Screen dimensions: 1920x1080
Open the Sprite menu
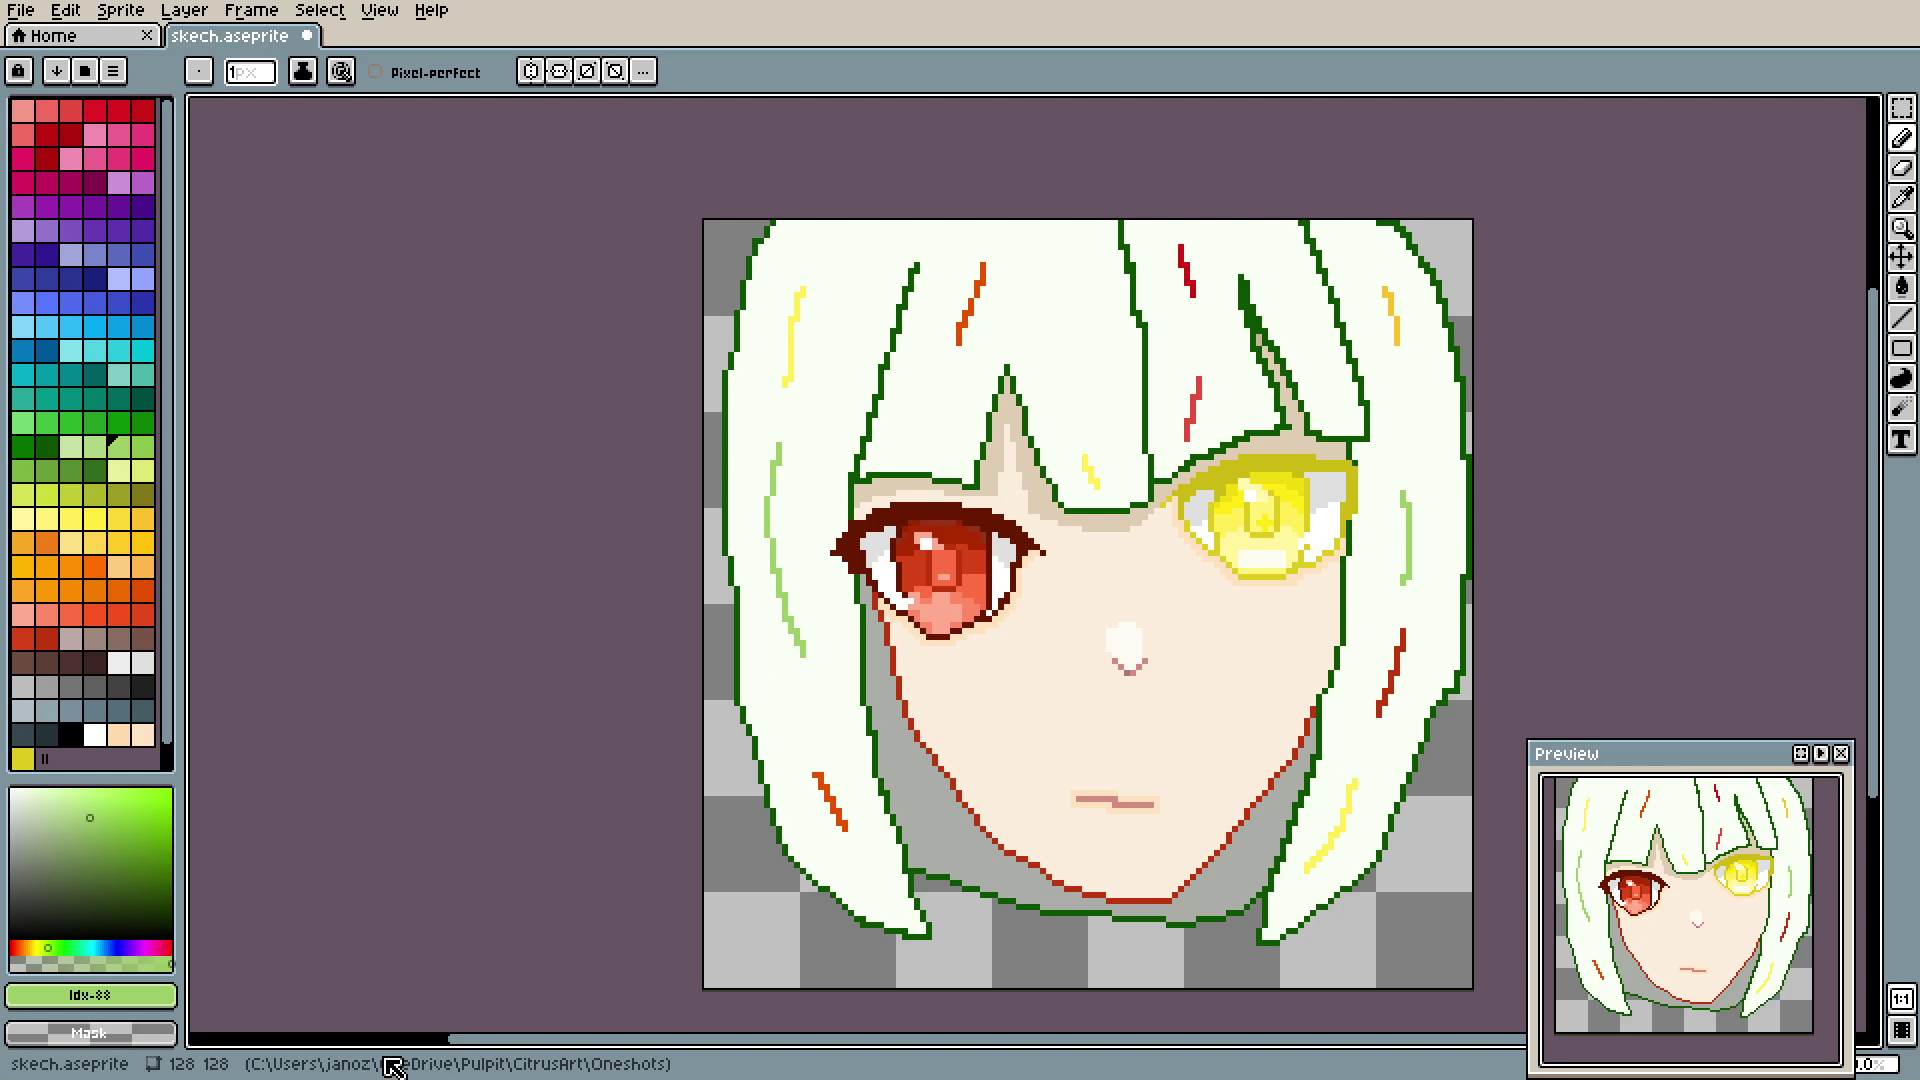(x=120, y=10)
